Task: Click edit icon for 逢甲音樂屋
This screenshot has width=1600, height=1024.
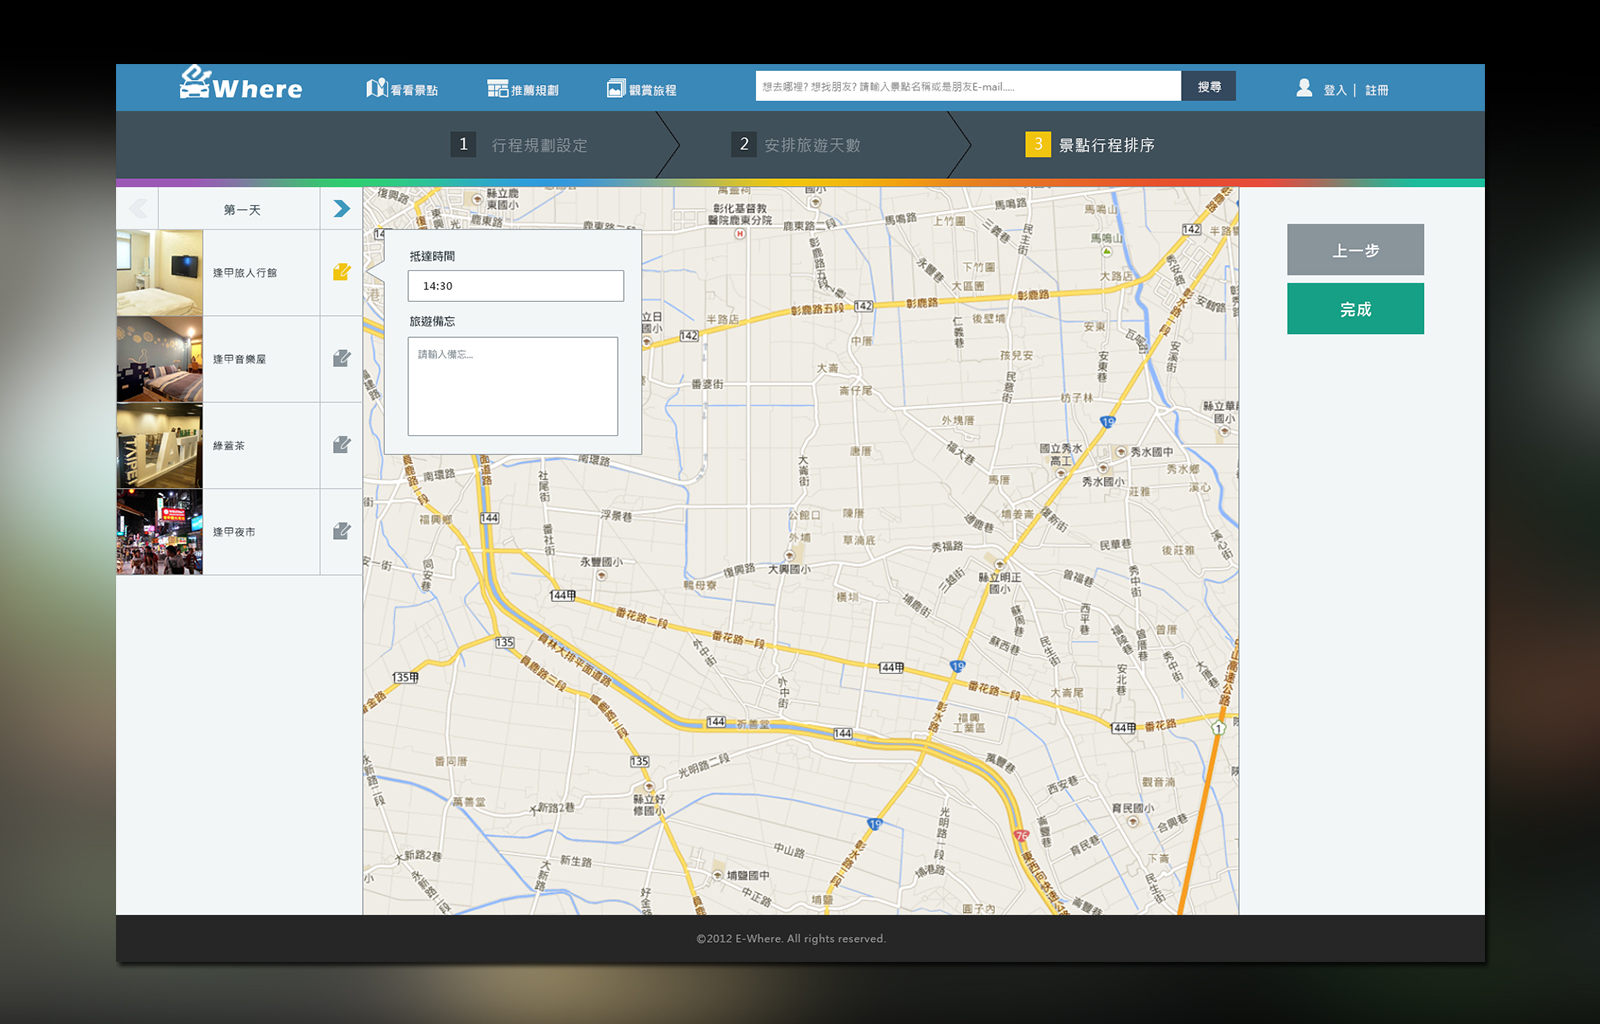Action: pyautogui.click(x=342, y=359)
